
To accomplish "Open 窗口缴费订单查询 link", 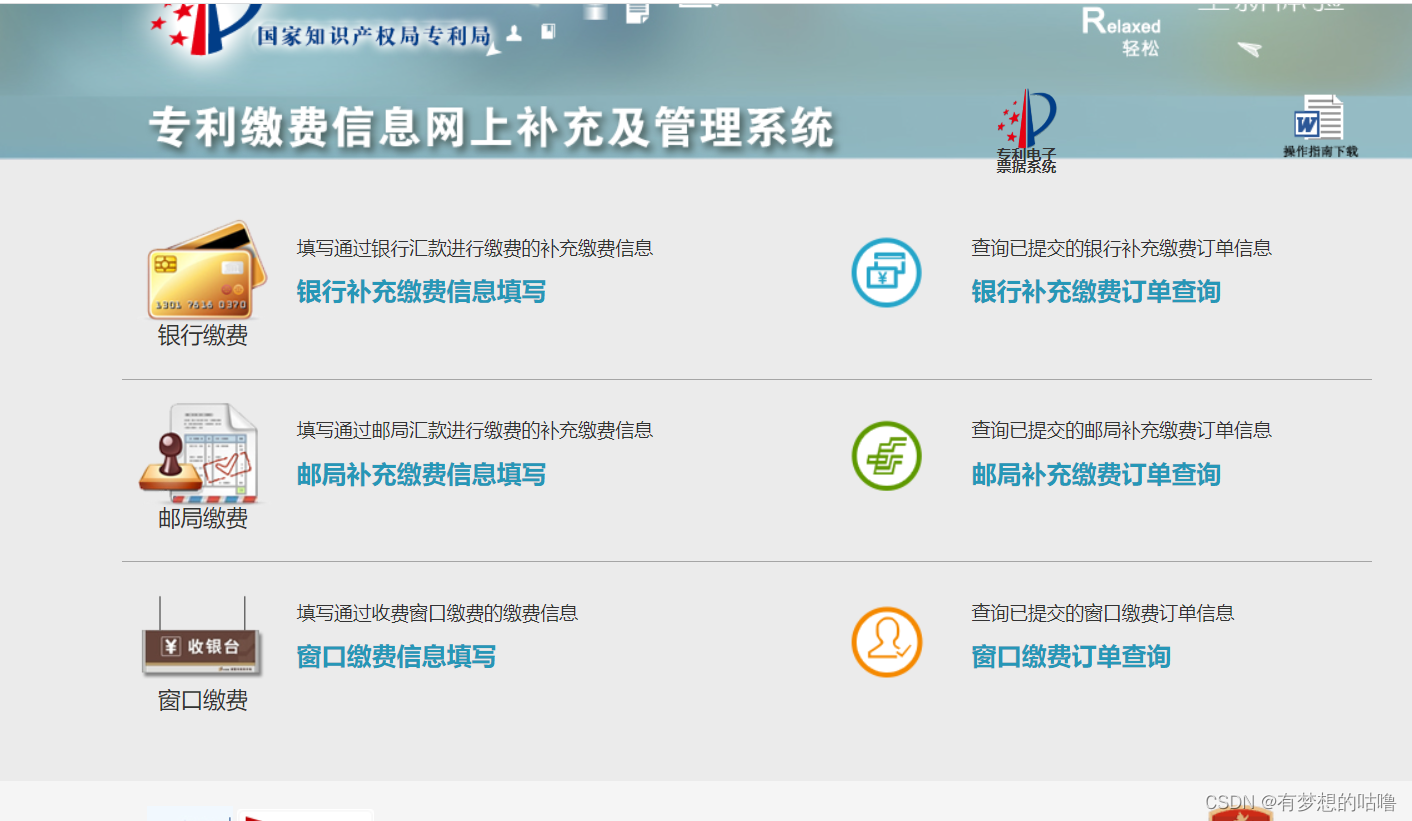I will pos(1071,657).
